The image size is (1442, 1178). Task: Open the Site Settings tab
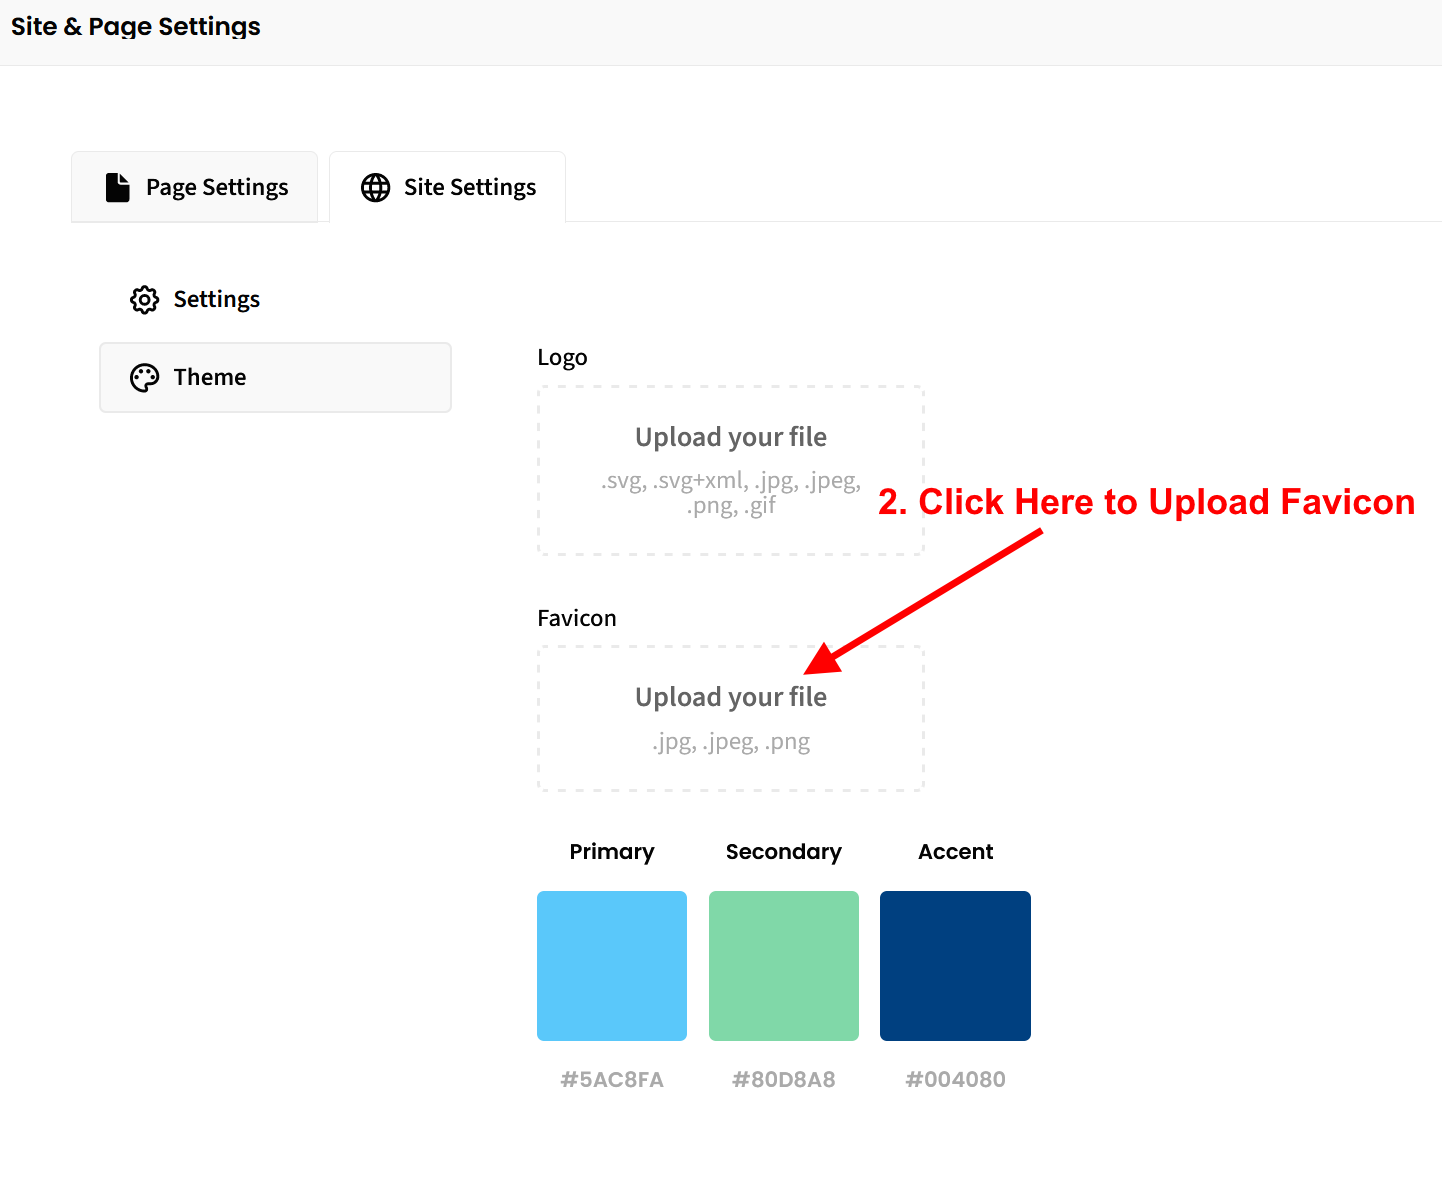pos(448,187)
